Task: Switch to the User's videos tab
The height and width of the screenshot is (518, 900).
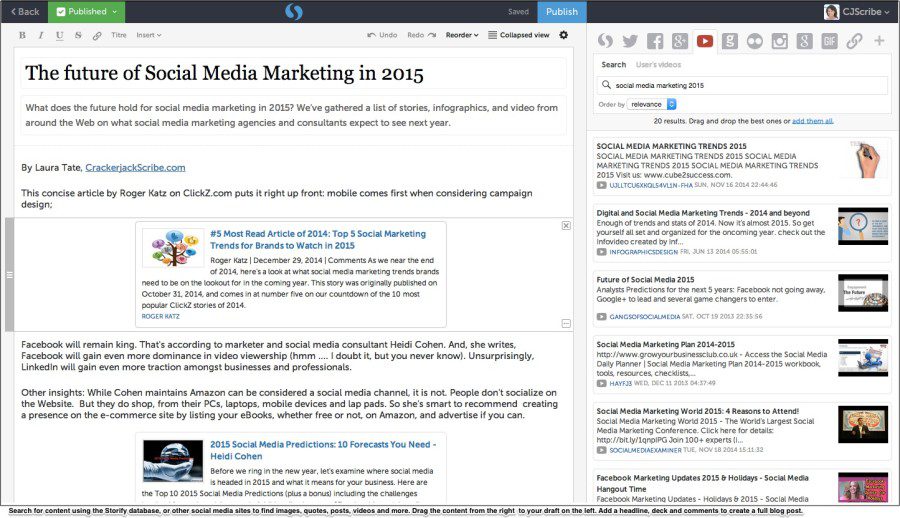Action: [x=658, y=64]
